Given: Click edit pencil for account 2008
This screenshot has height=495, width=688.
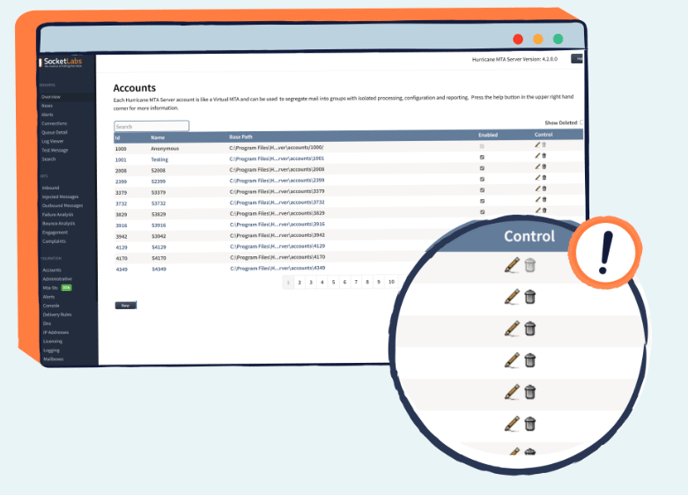Looking at the screenshot, I should [x=537, y=167].
